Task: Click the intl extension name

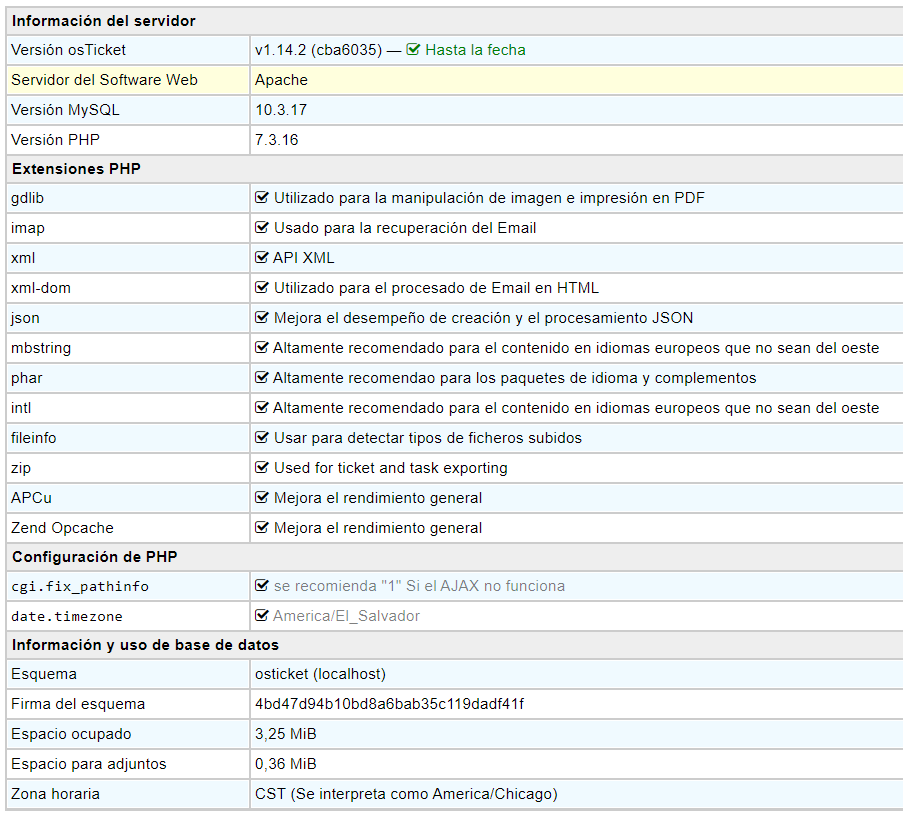Action: click(x=21, y=408)
